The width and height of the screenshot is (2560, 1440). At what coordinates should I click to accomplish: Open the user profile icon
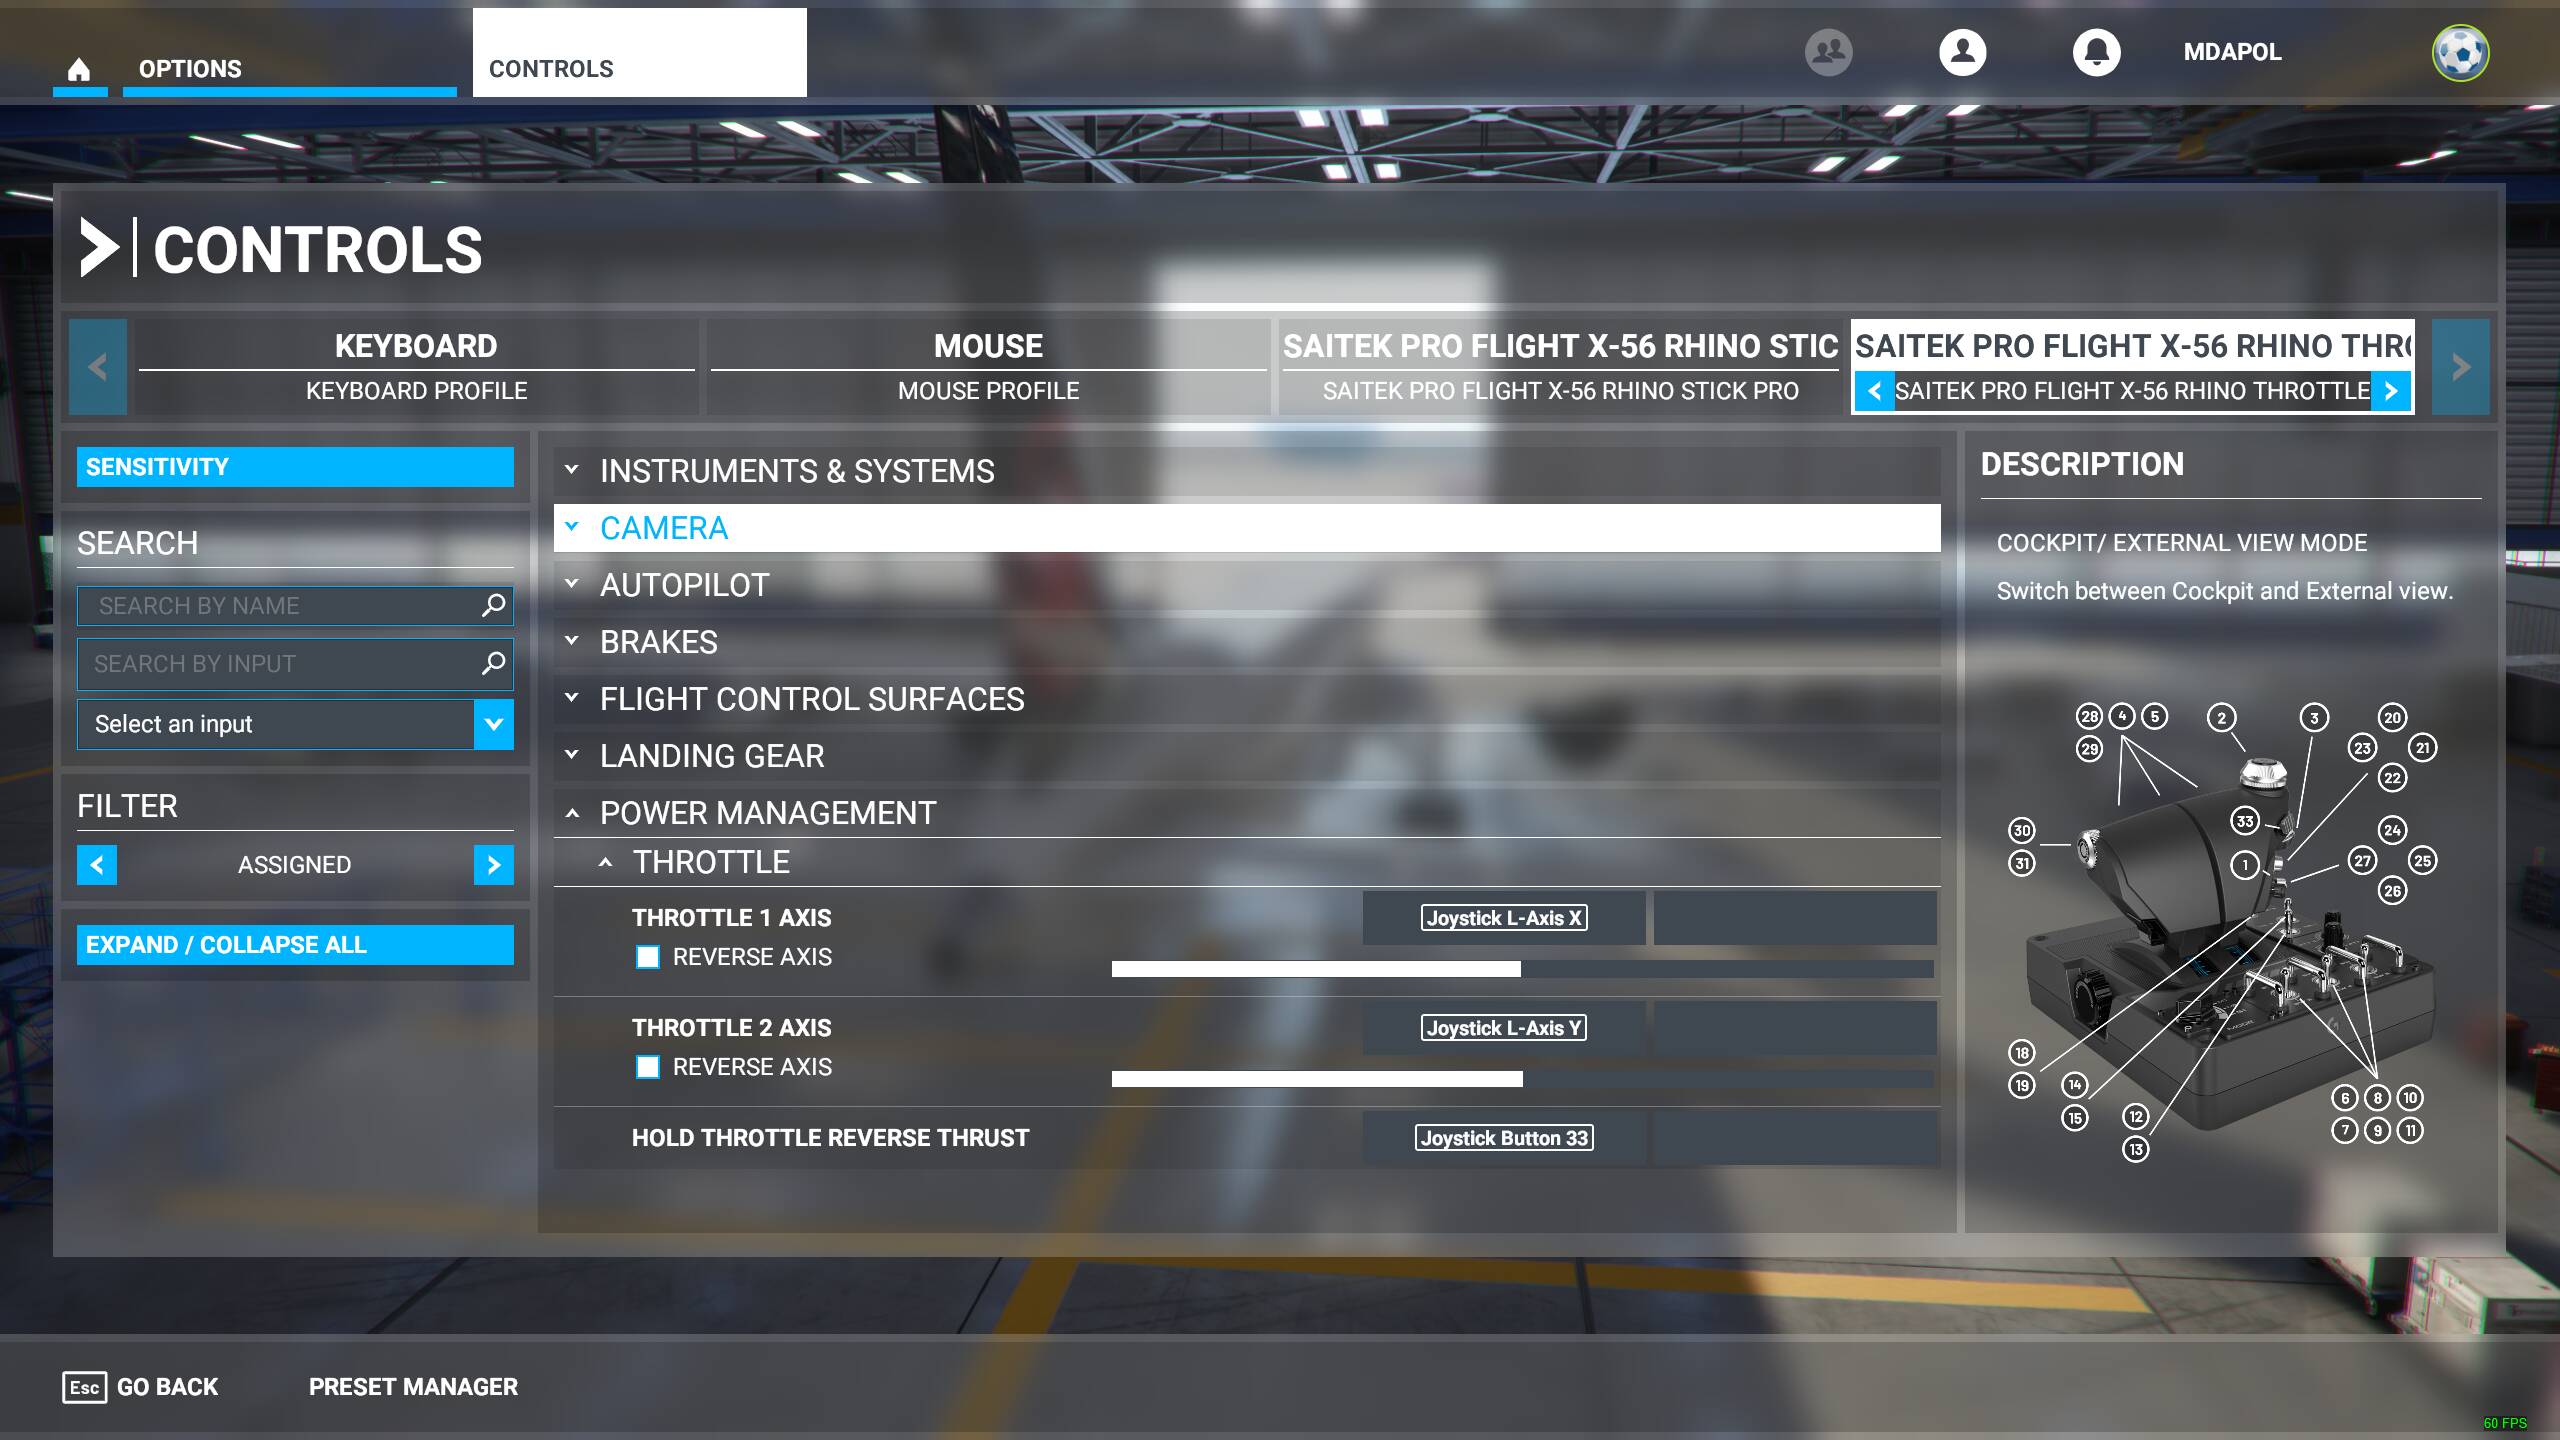1962,52
